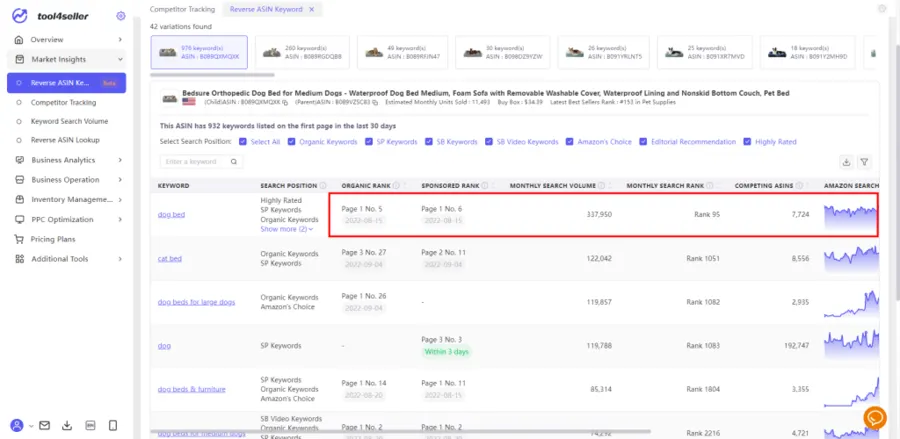
Task: Open Keyword Search Volume in sidebar
Action: tap(69, 122)
